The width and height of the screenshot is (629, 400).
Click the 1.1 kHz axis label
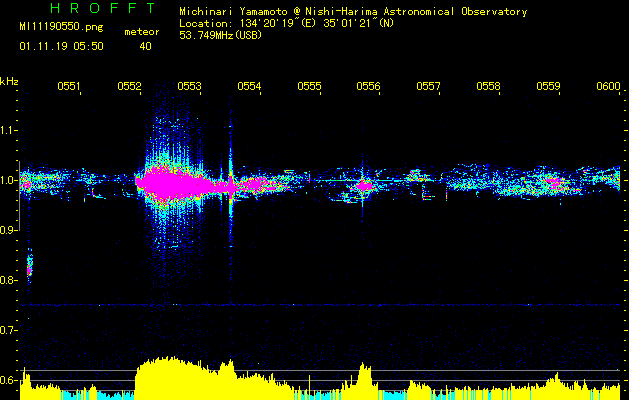pos(7,130)
